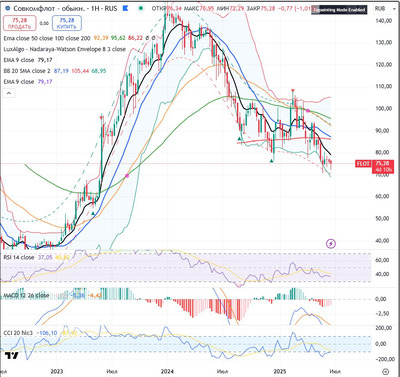Click the red down-arrow signal above 2025 peak

[x=293, y=90]
